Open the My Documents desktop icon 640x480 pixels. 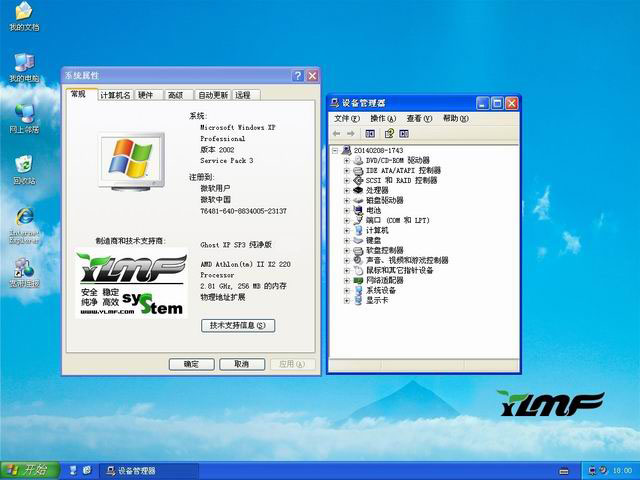tap(24, 16)
